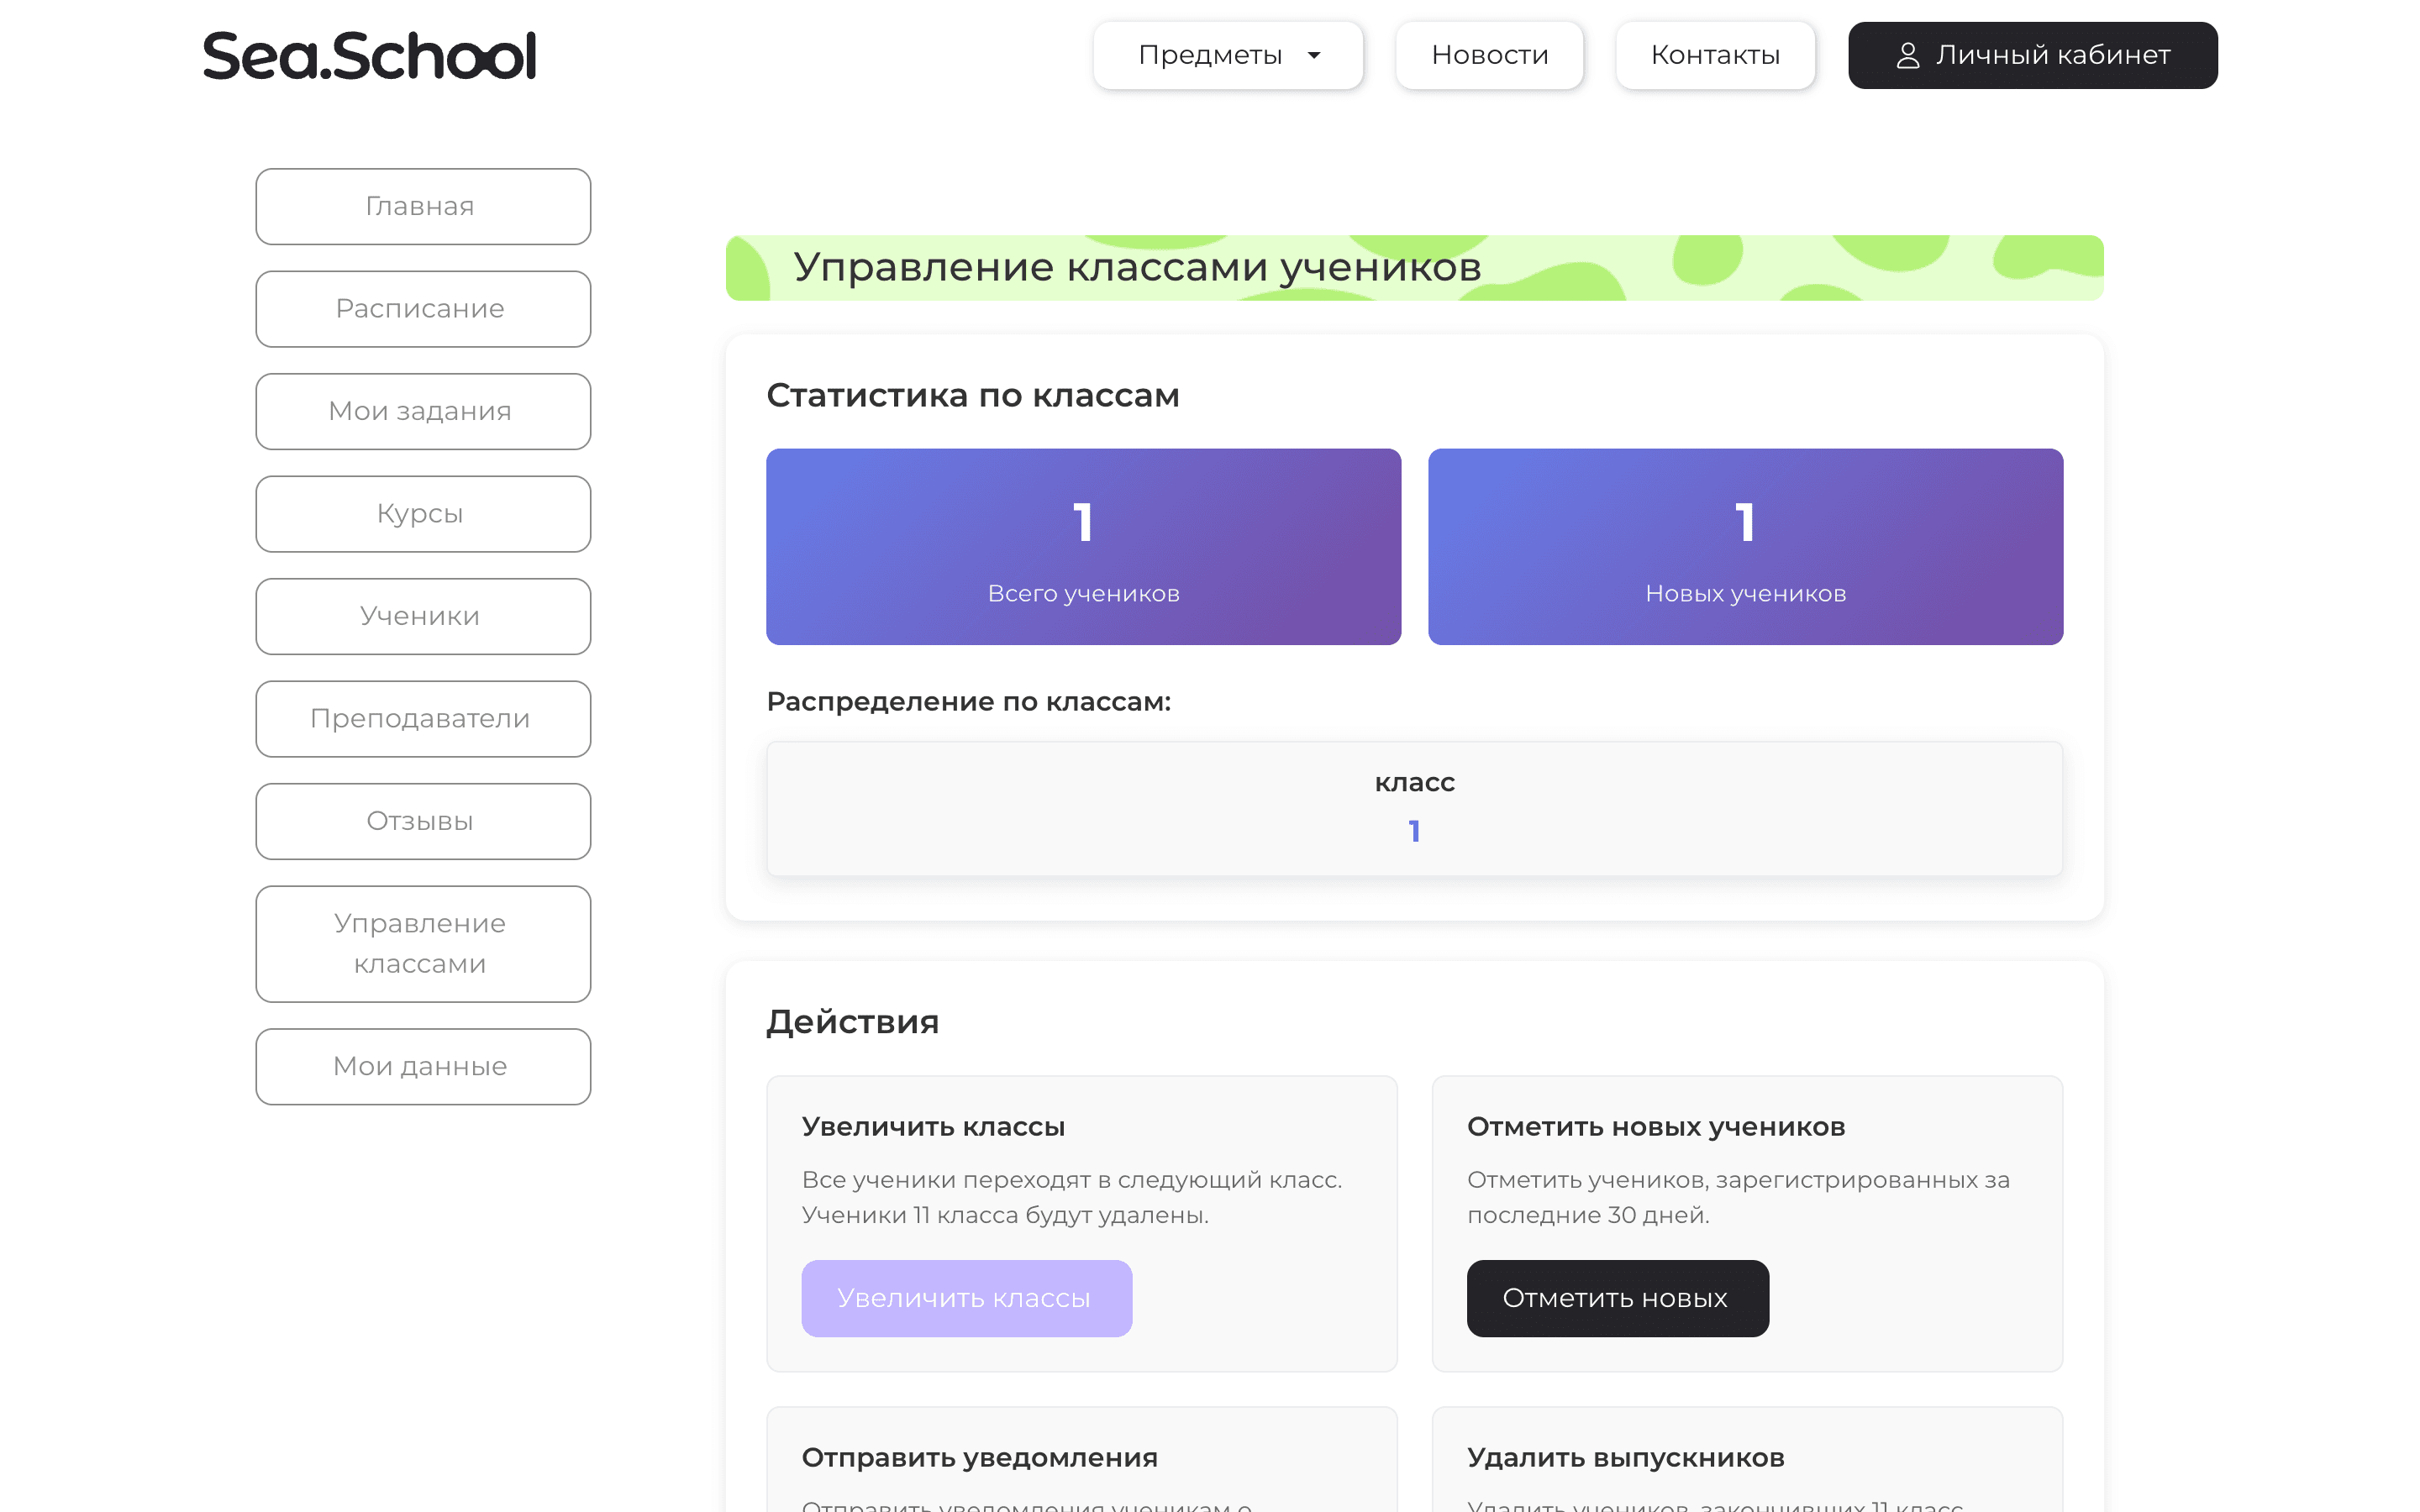Open the Преподаватели section
Image resolution: width=2420 pixels, height=1512 pixels.
click(423, 719)
